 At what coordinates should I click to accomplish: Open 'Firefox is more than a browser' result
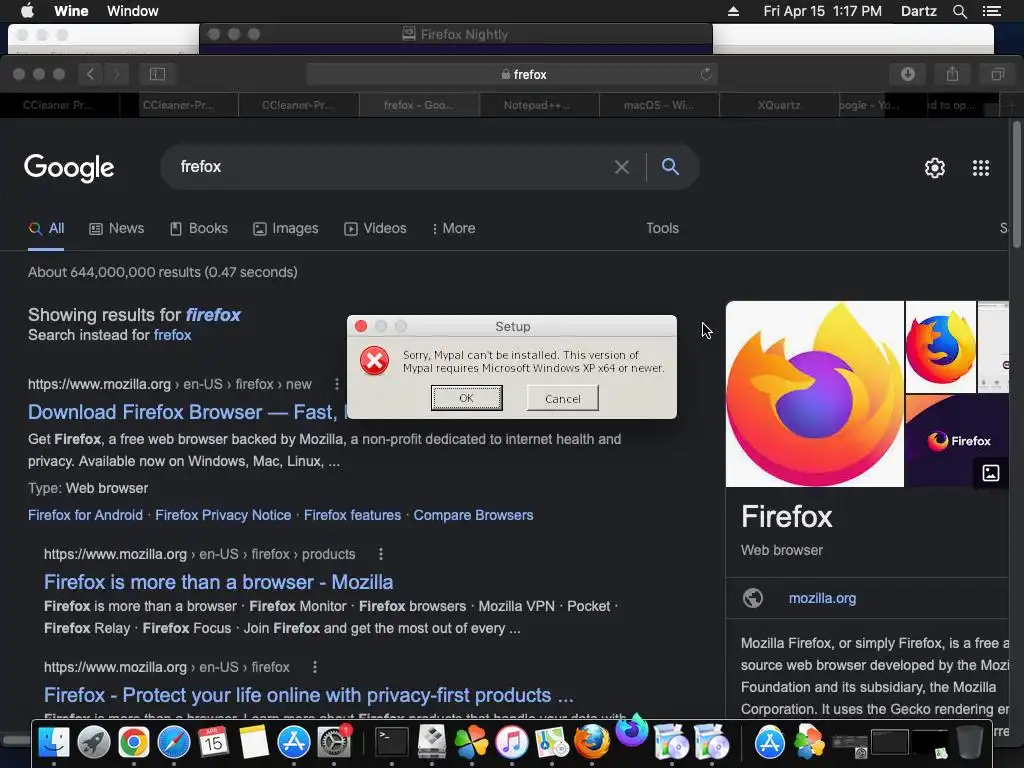click(x=218, y=582)
